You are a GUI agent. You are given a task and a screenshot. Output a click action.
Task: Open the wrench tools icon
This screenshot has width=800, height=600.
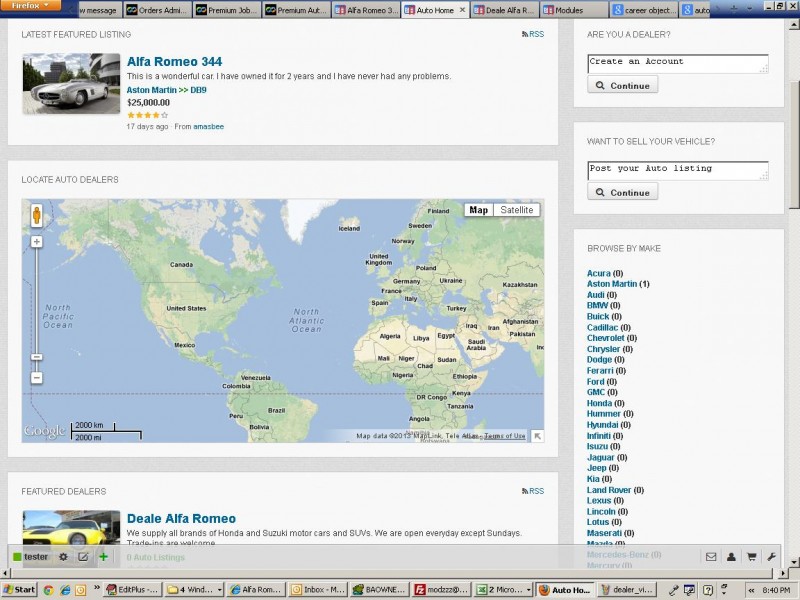771,557
